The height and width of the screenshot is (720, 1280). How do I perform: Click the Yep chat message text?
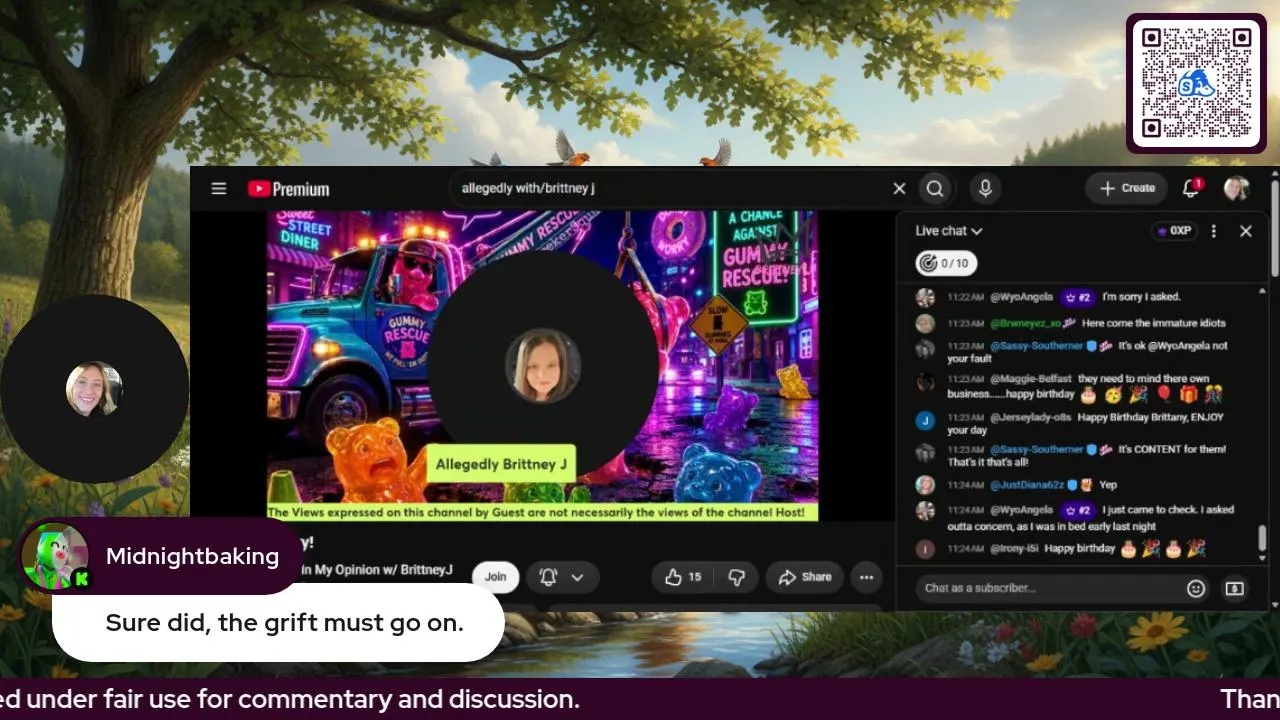coord(1108,485)
